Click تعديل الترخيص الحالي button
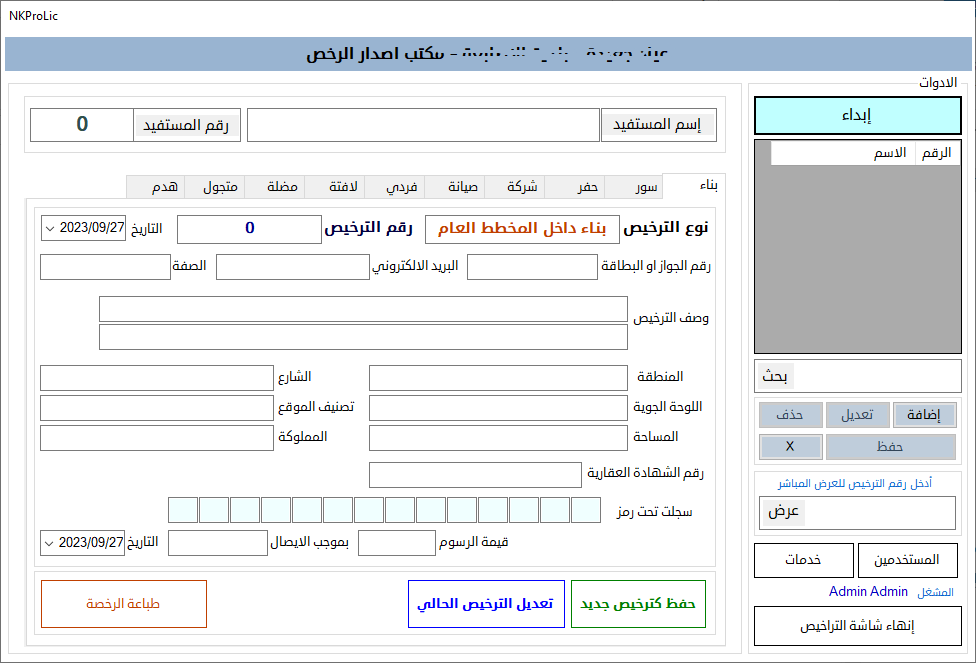 pyautogui.click(x=486, y=604)
